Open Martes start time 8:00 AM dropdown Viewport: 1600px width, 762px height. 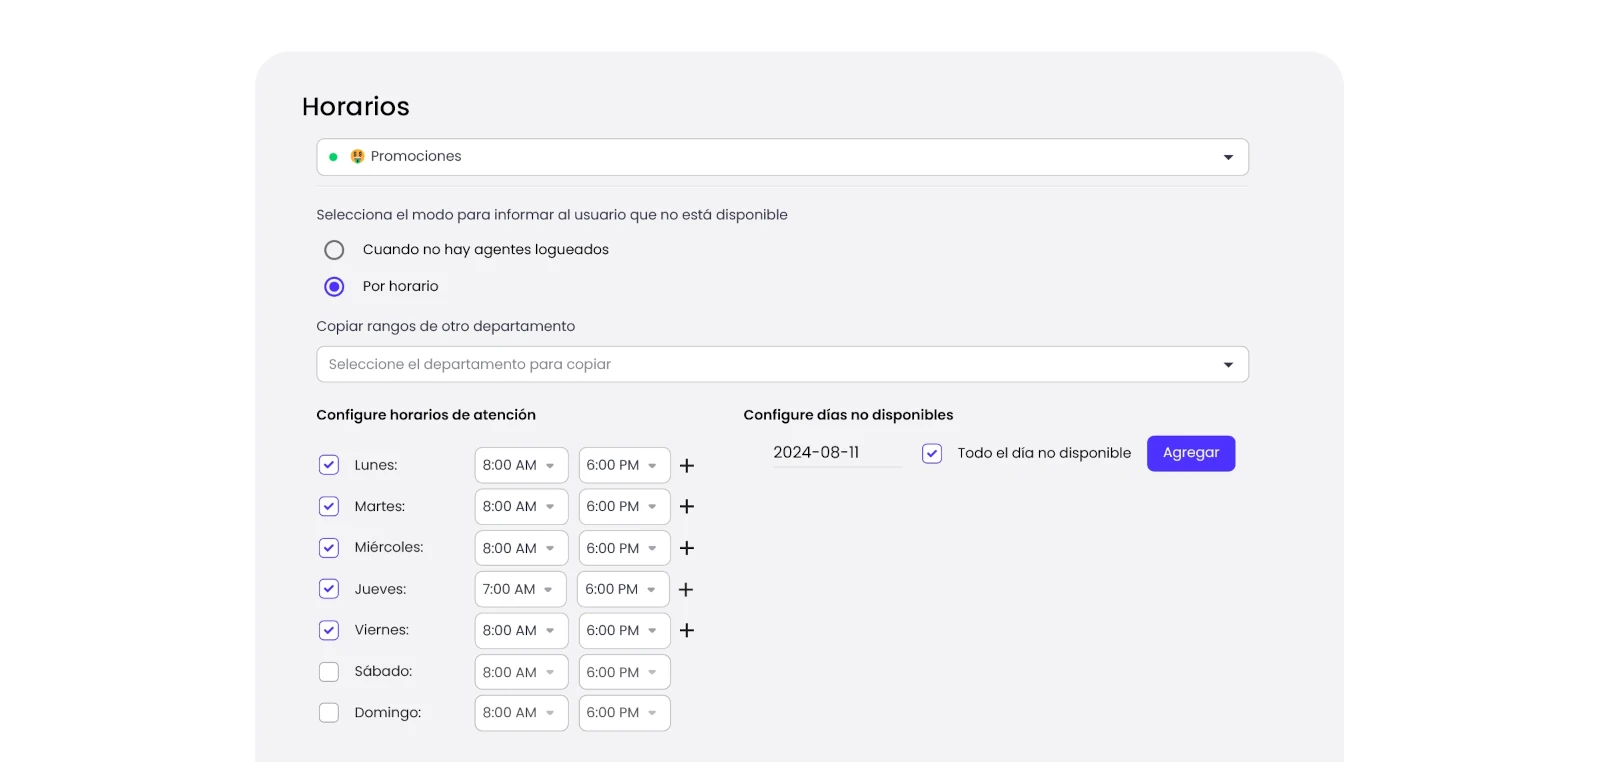(x=521, y=507)
